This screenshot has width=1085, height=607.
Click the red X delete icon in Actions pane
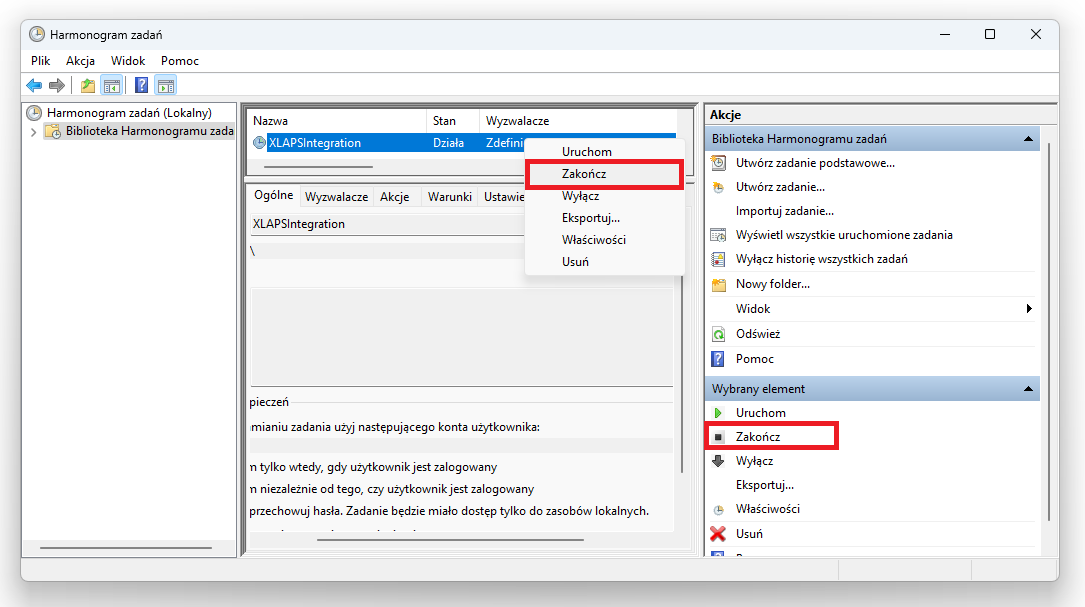pyautogui.click(x=718, y=534)
